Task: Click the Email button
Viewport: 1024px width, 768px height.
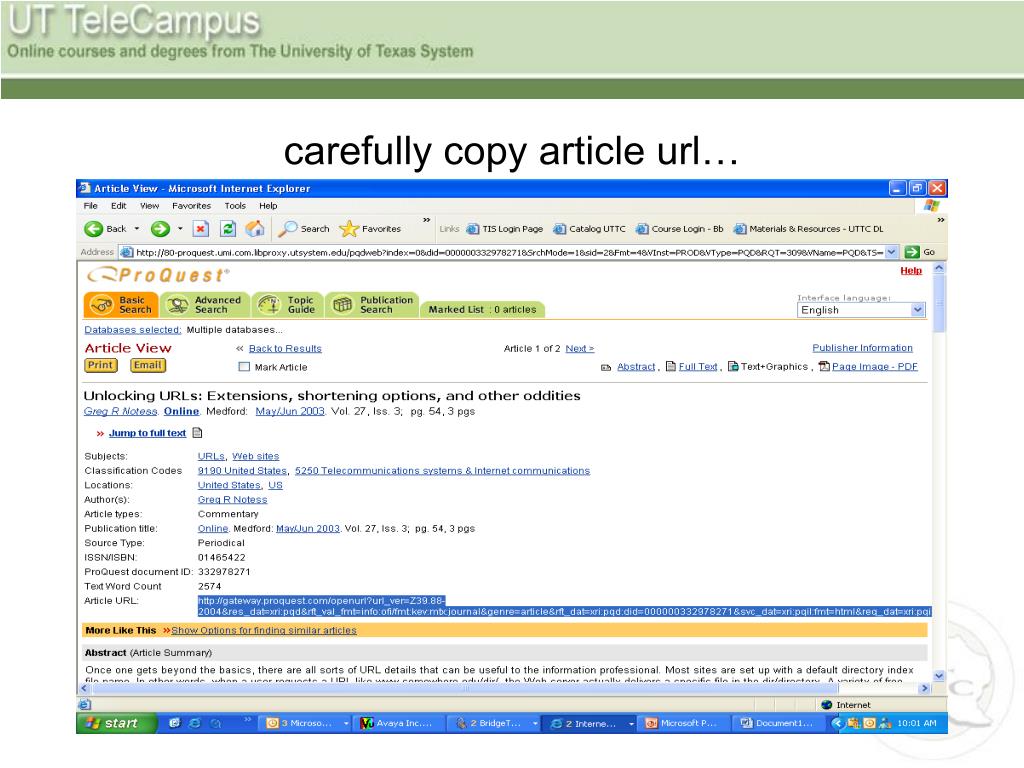Action: point(148,366)
